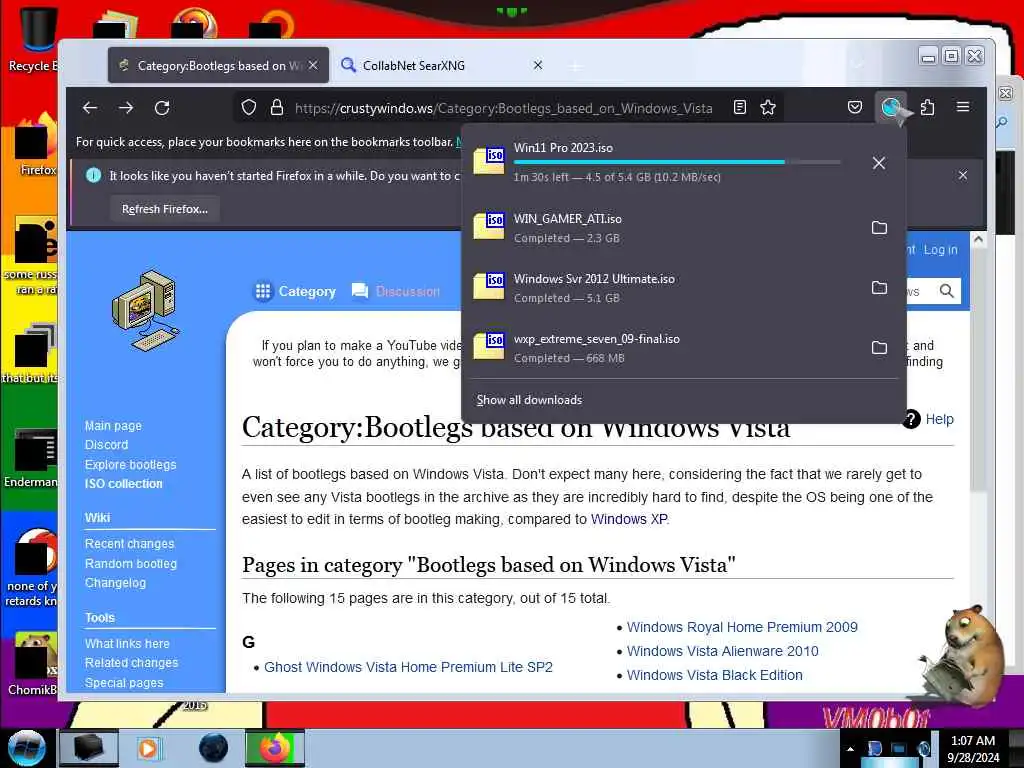Viewport: 1024px width, 768px height.
Task: Open Discord sidebar link
Action: (x=106, y=445)
